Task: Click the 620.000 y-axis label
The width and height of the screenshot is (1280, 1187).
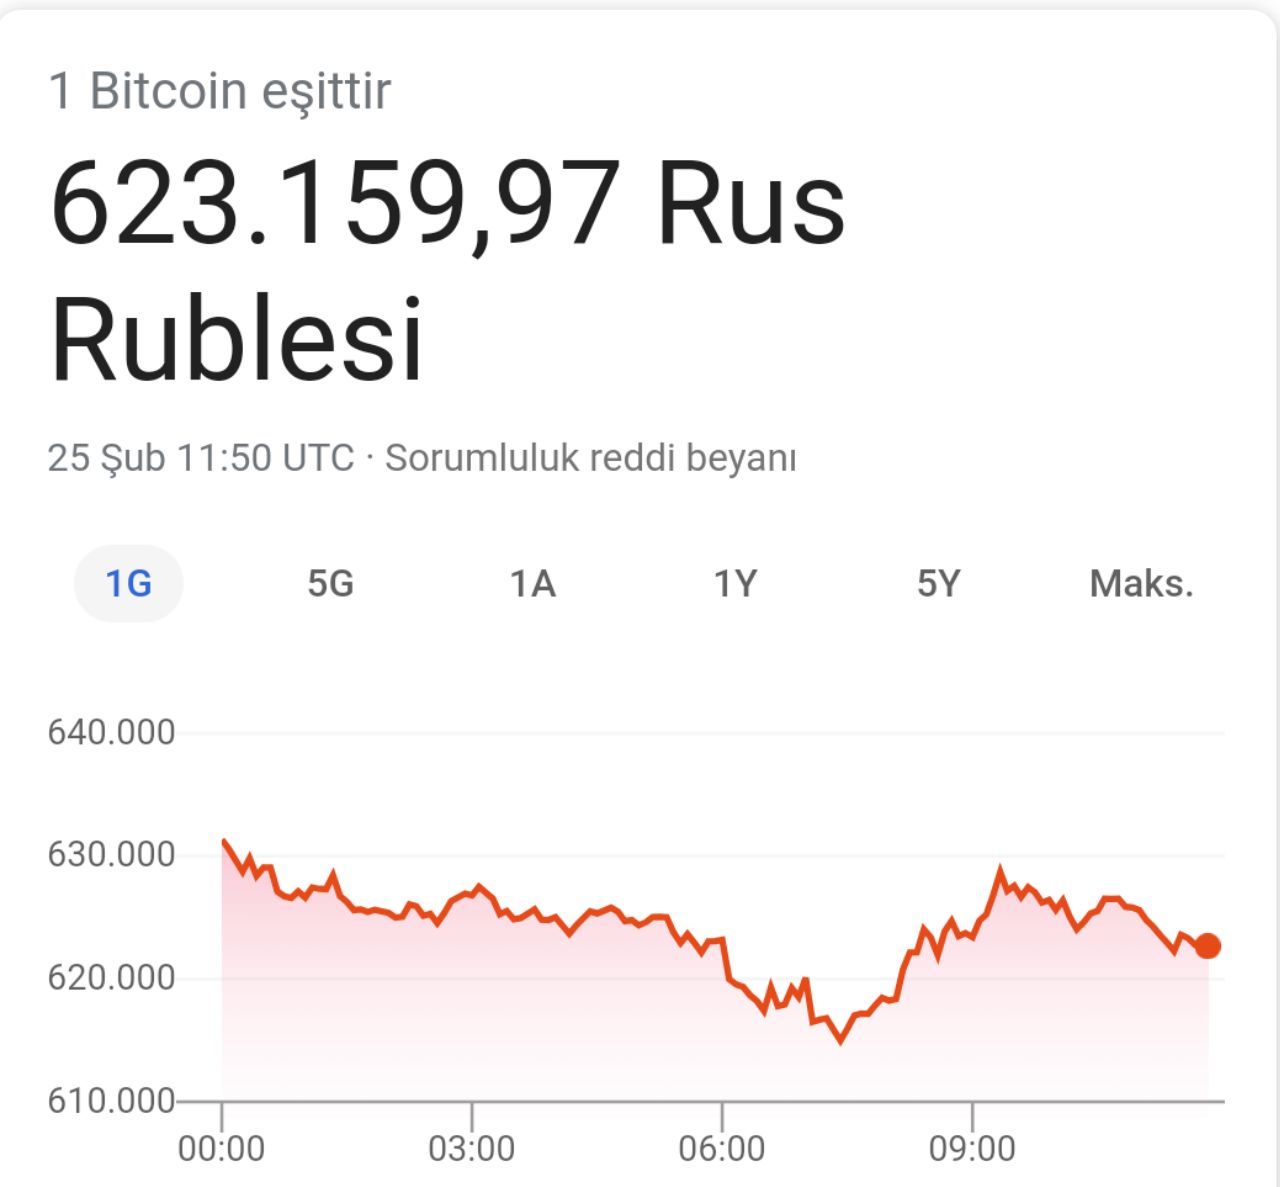Action: pos(111,977)
